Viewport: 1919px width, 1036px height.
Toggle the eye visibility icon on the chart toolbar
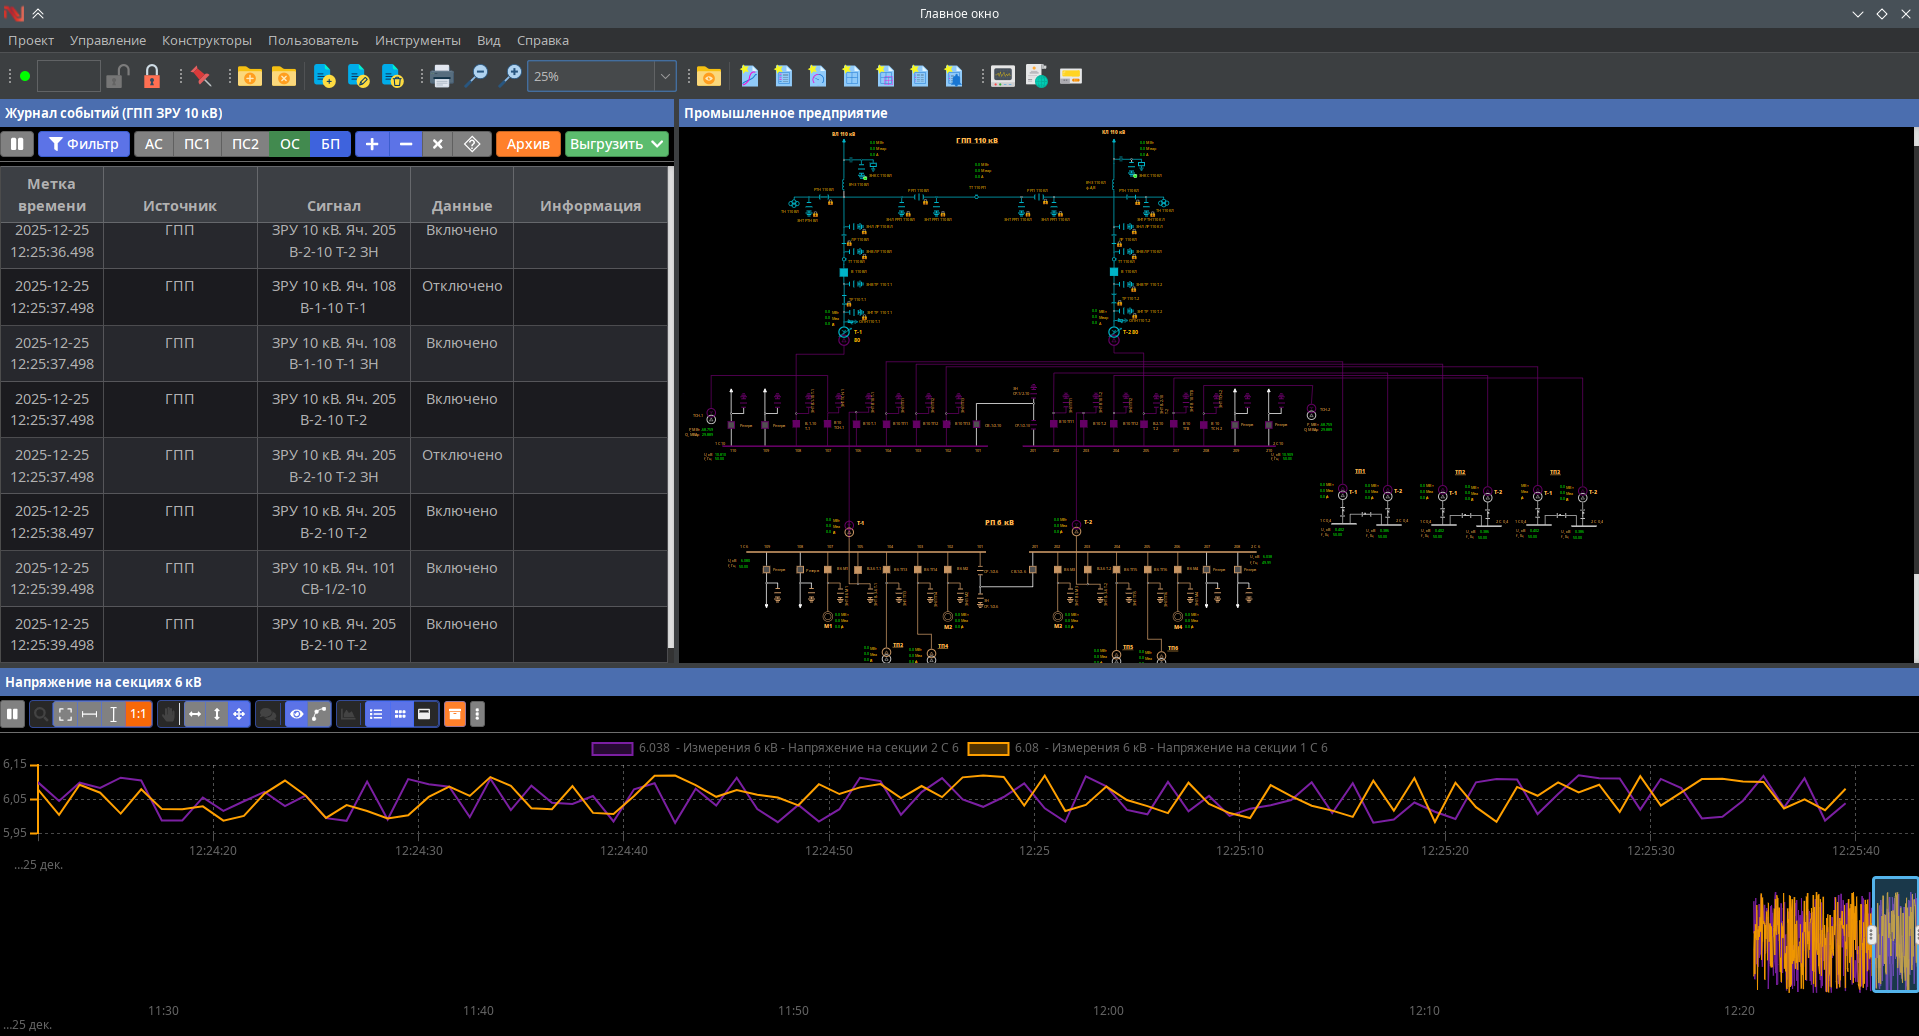(297, 714)
